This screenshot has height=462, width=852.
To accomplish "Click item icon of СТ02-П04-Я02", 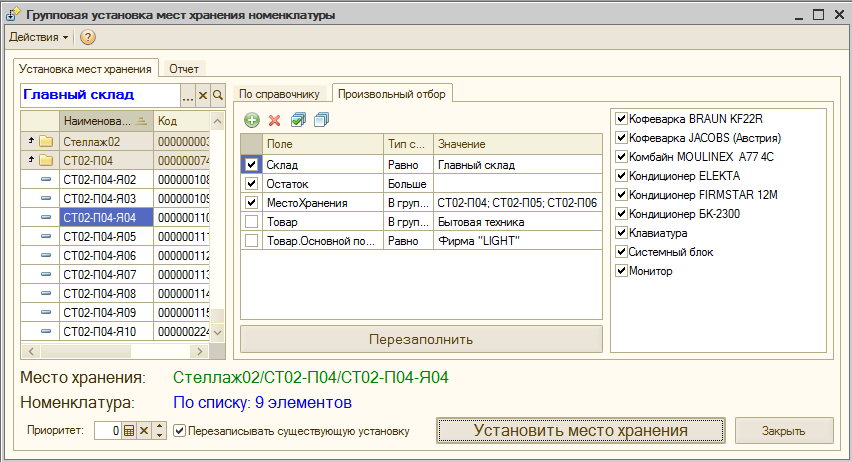I will tap(46, 179).
